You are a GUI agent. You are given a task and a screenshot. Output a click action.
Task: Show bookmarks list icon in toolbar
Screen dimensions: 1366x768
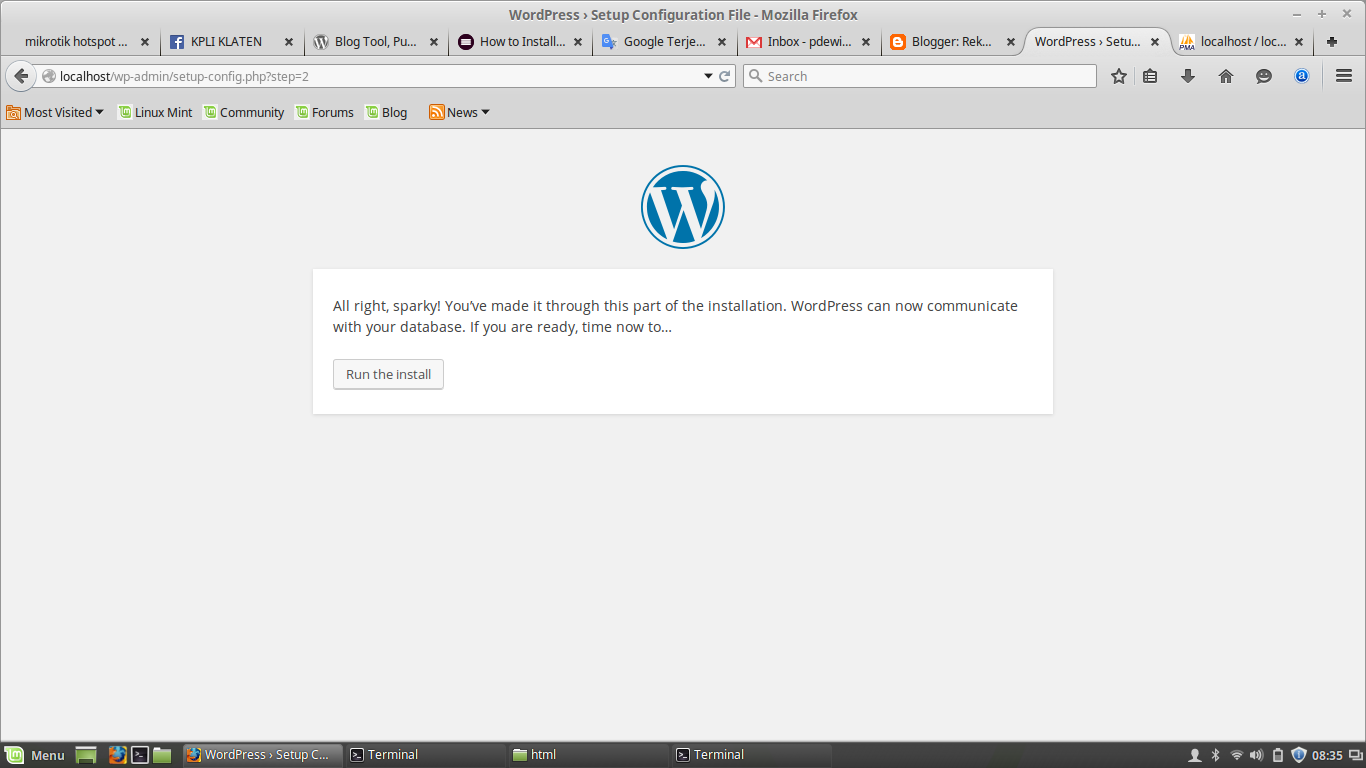pyautogui.click(x=1150, y=76)
